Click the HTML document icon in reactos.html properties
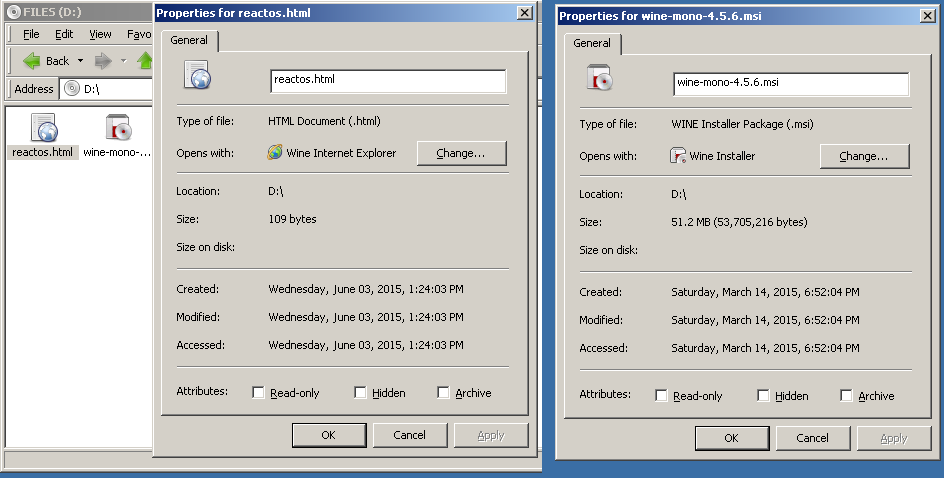The height and width of the screenshot is (478, 944). (197, 75)
